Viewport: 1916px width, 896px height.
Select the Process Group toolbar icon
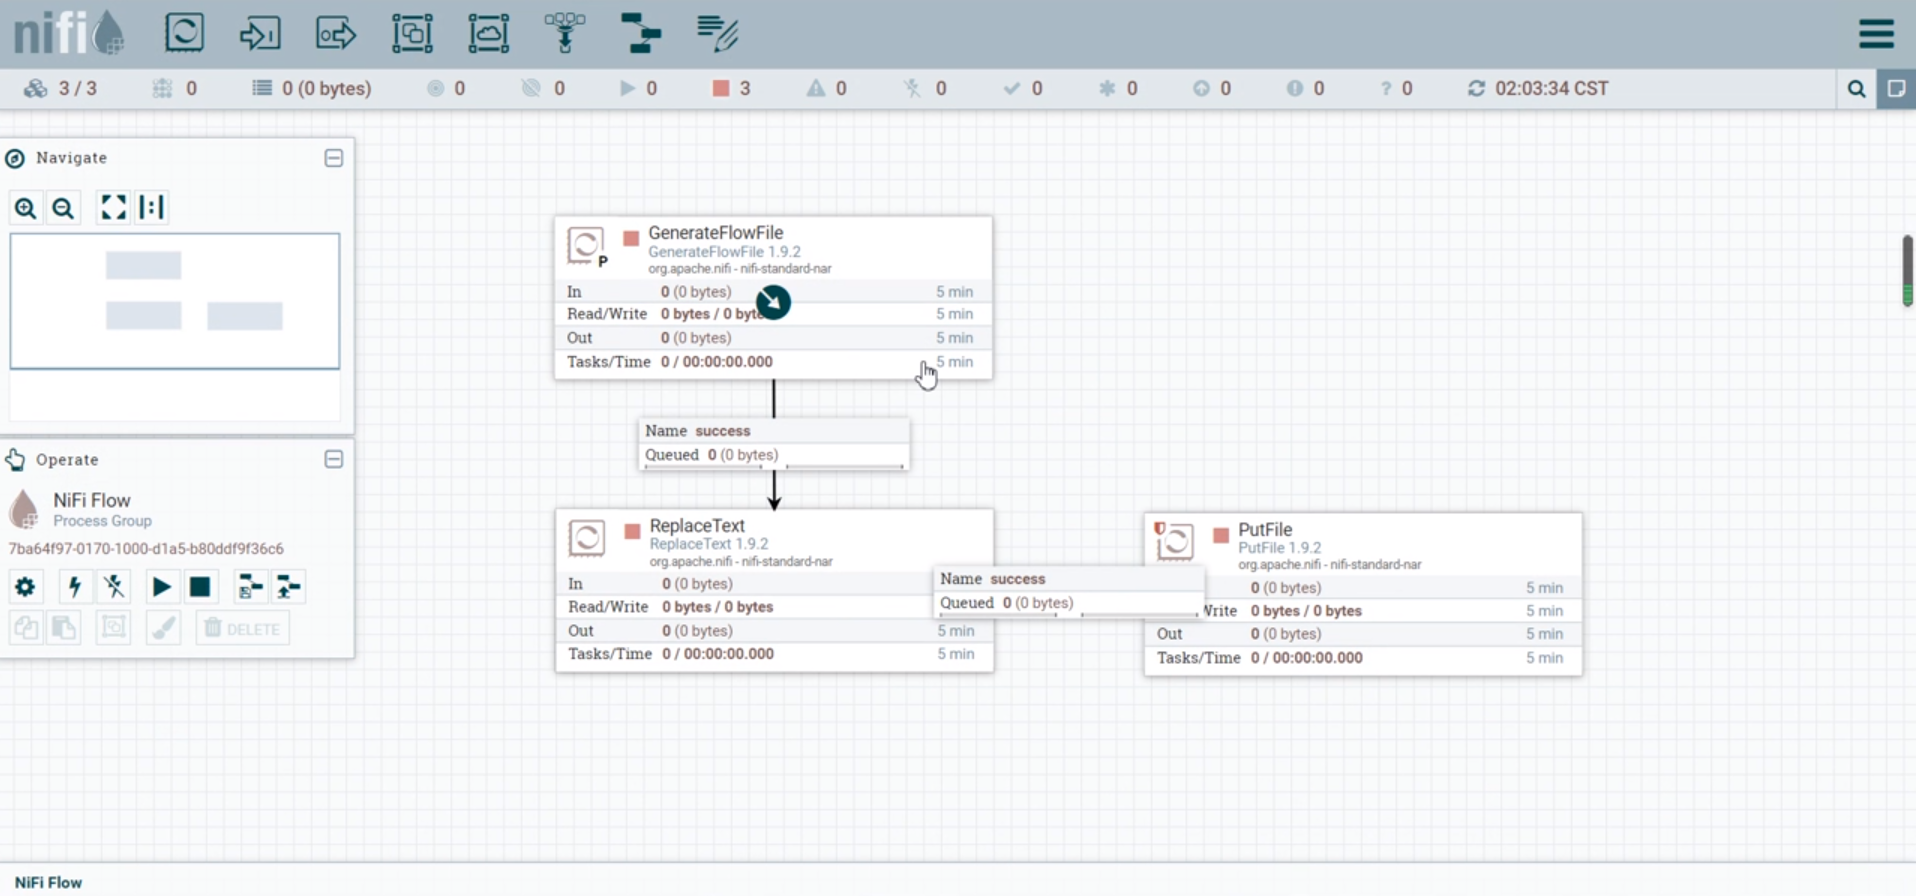click(412, 33)
